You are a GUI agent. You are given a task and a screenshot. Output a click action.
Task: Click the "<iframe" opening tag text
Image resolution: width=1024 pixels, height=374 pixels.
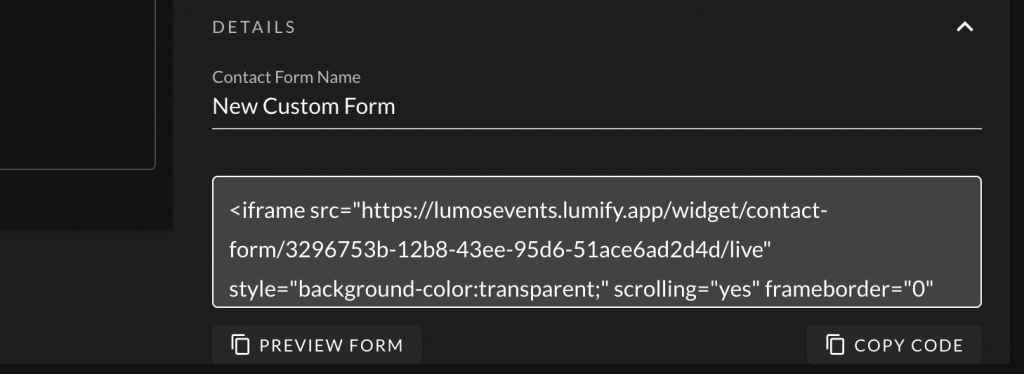pos(266,211)
